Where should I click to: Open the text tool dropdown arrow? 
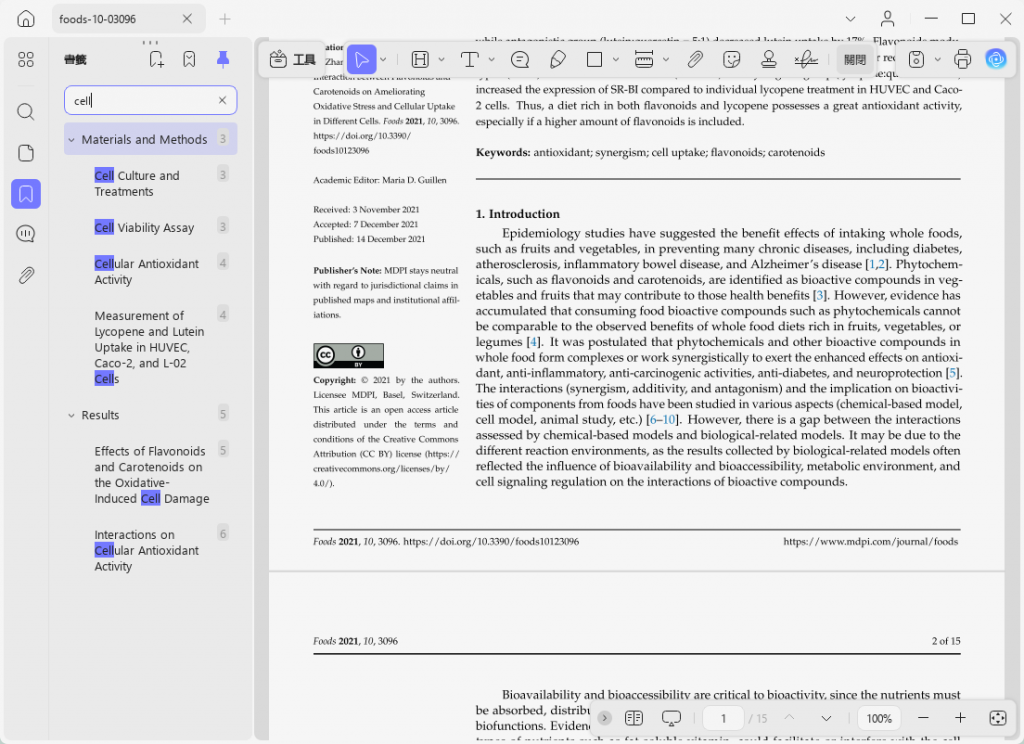click(x=492, y=59)
